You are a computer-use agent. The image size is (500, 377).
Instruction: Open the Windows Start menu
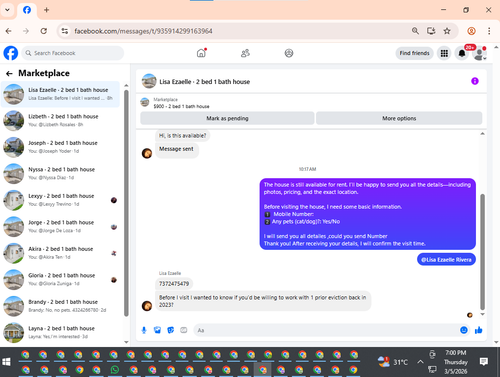6,362
